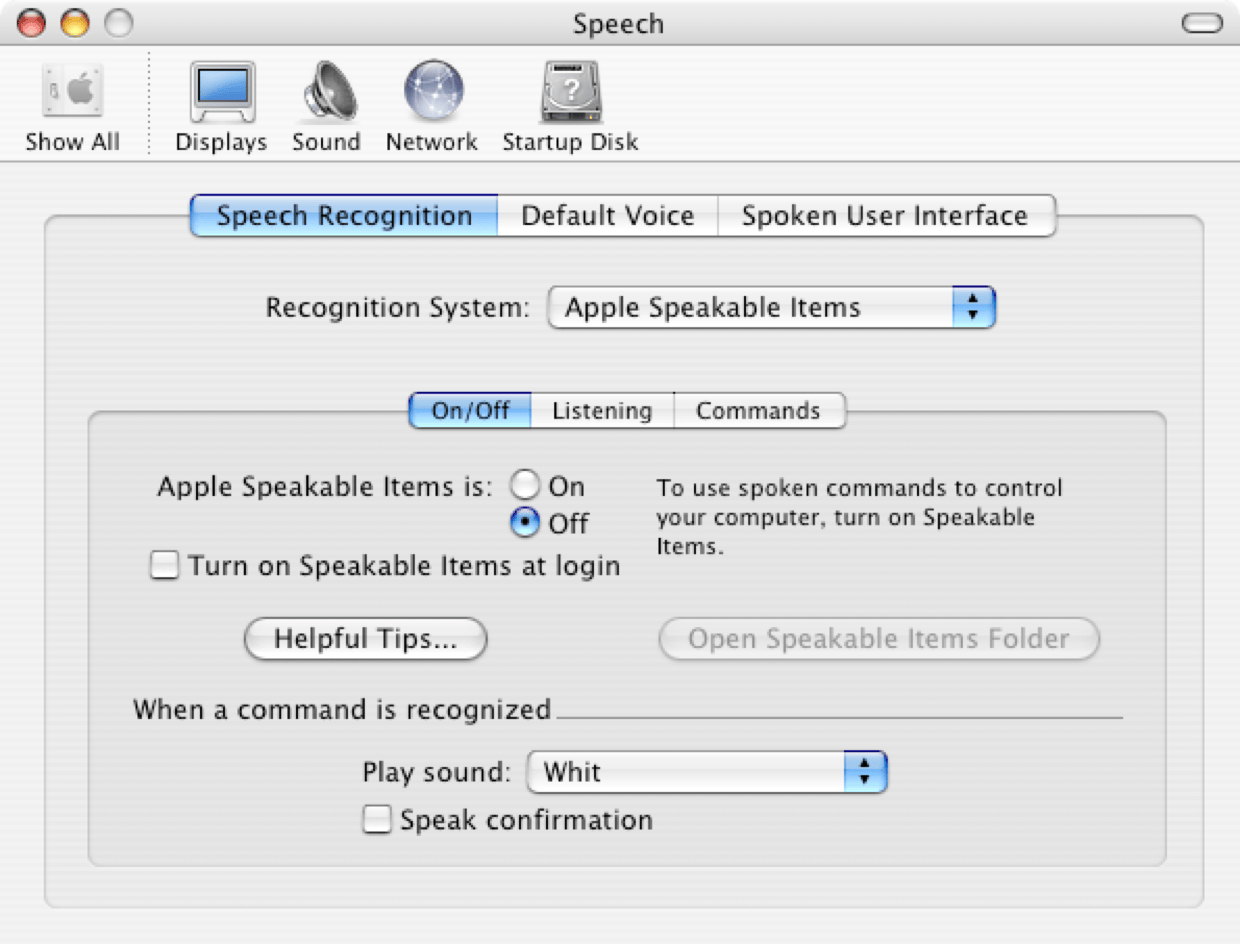Select the Off radio button
This screenshot has width=1240, height=944.
[525, 523]
